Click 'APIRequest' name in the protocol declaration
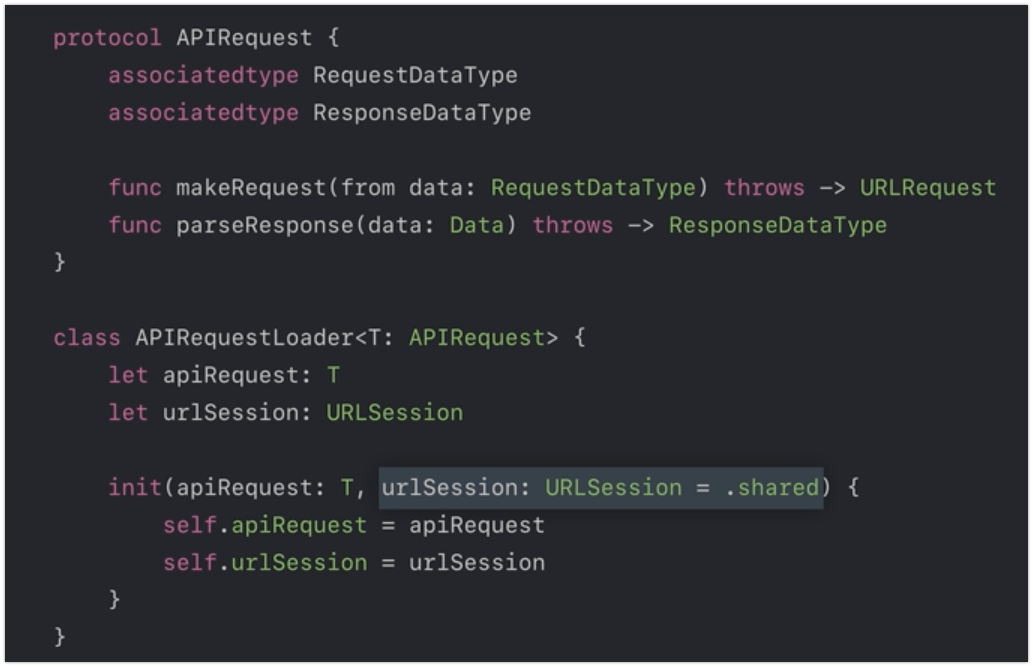 244,38
